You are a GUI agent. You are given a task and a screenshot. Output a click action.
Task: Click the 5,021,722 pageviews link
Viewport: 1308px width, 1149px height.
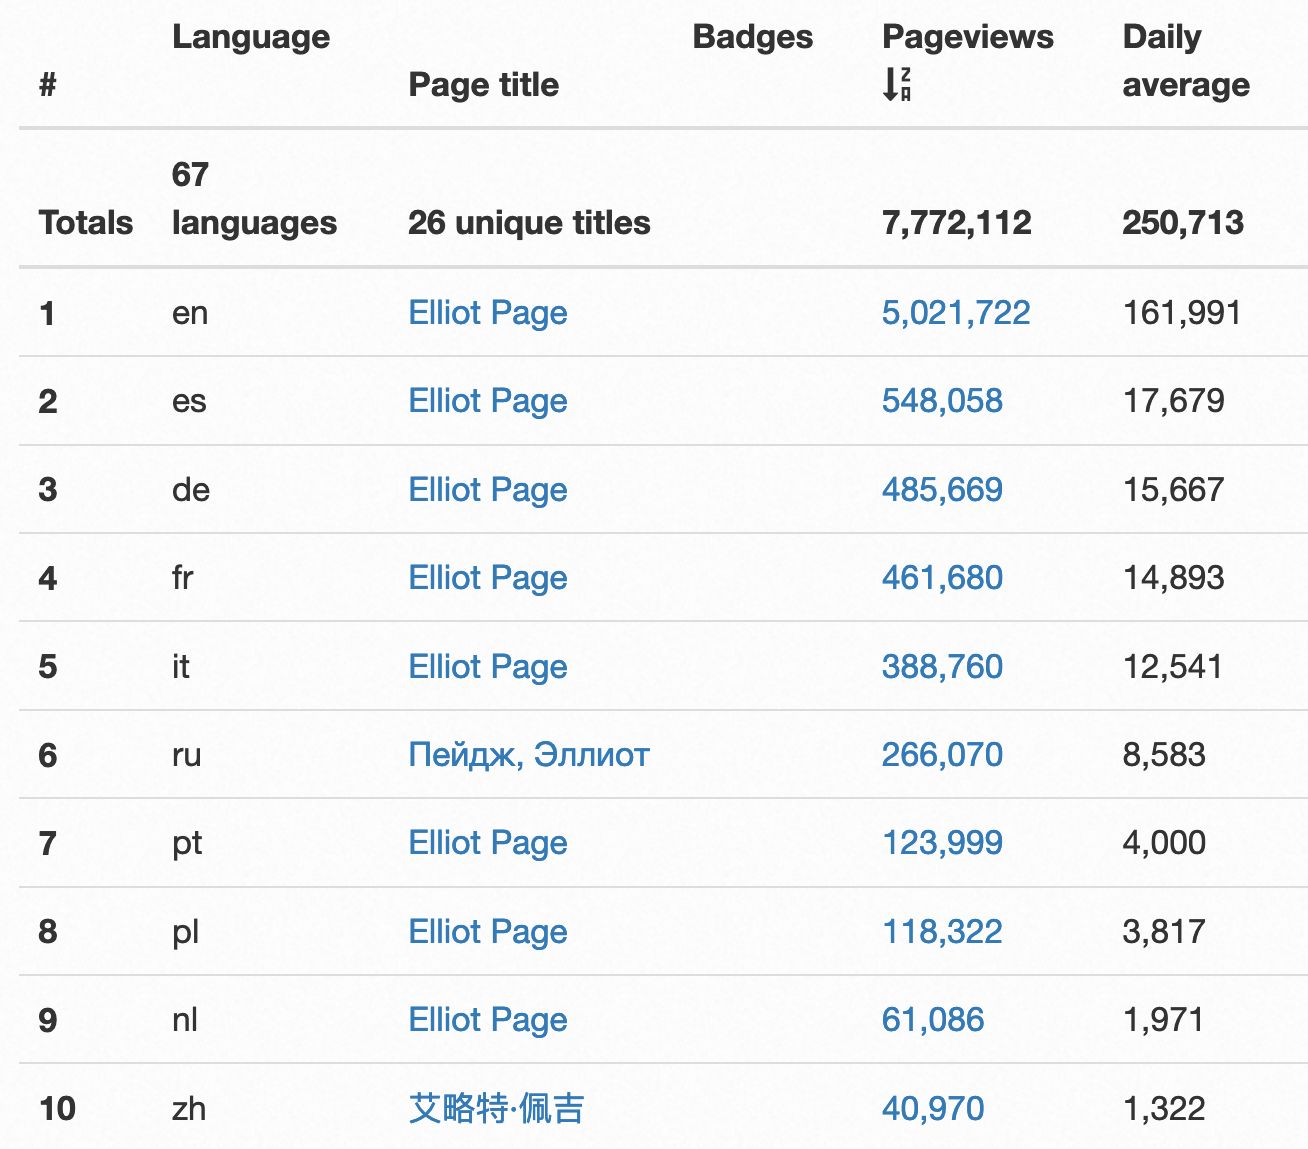point(956,313)
